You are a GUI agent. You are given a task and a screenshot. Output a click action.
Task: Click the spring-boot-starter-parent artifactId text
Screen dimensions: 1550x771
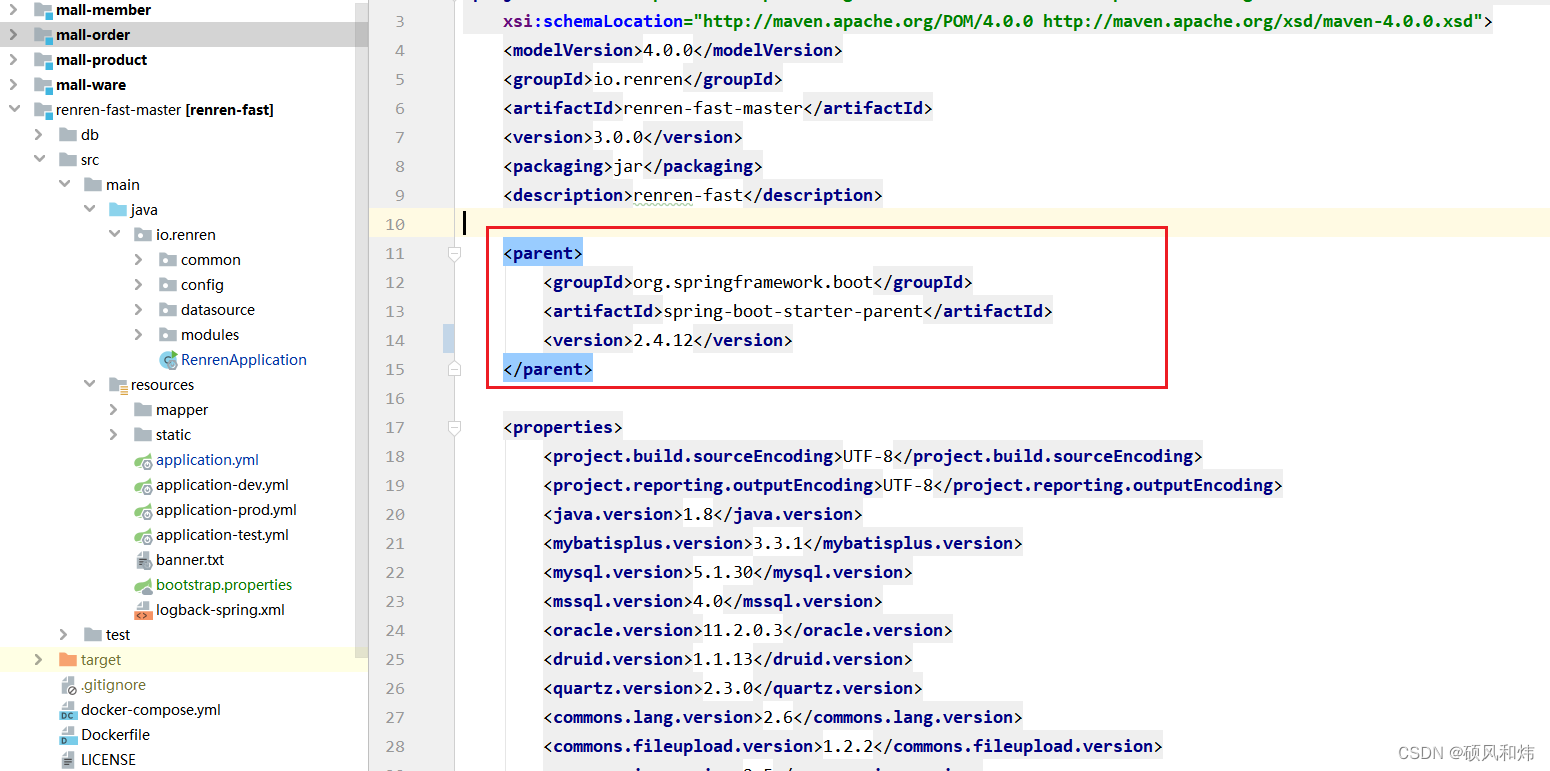(793, 311)
